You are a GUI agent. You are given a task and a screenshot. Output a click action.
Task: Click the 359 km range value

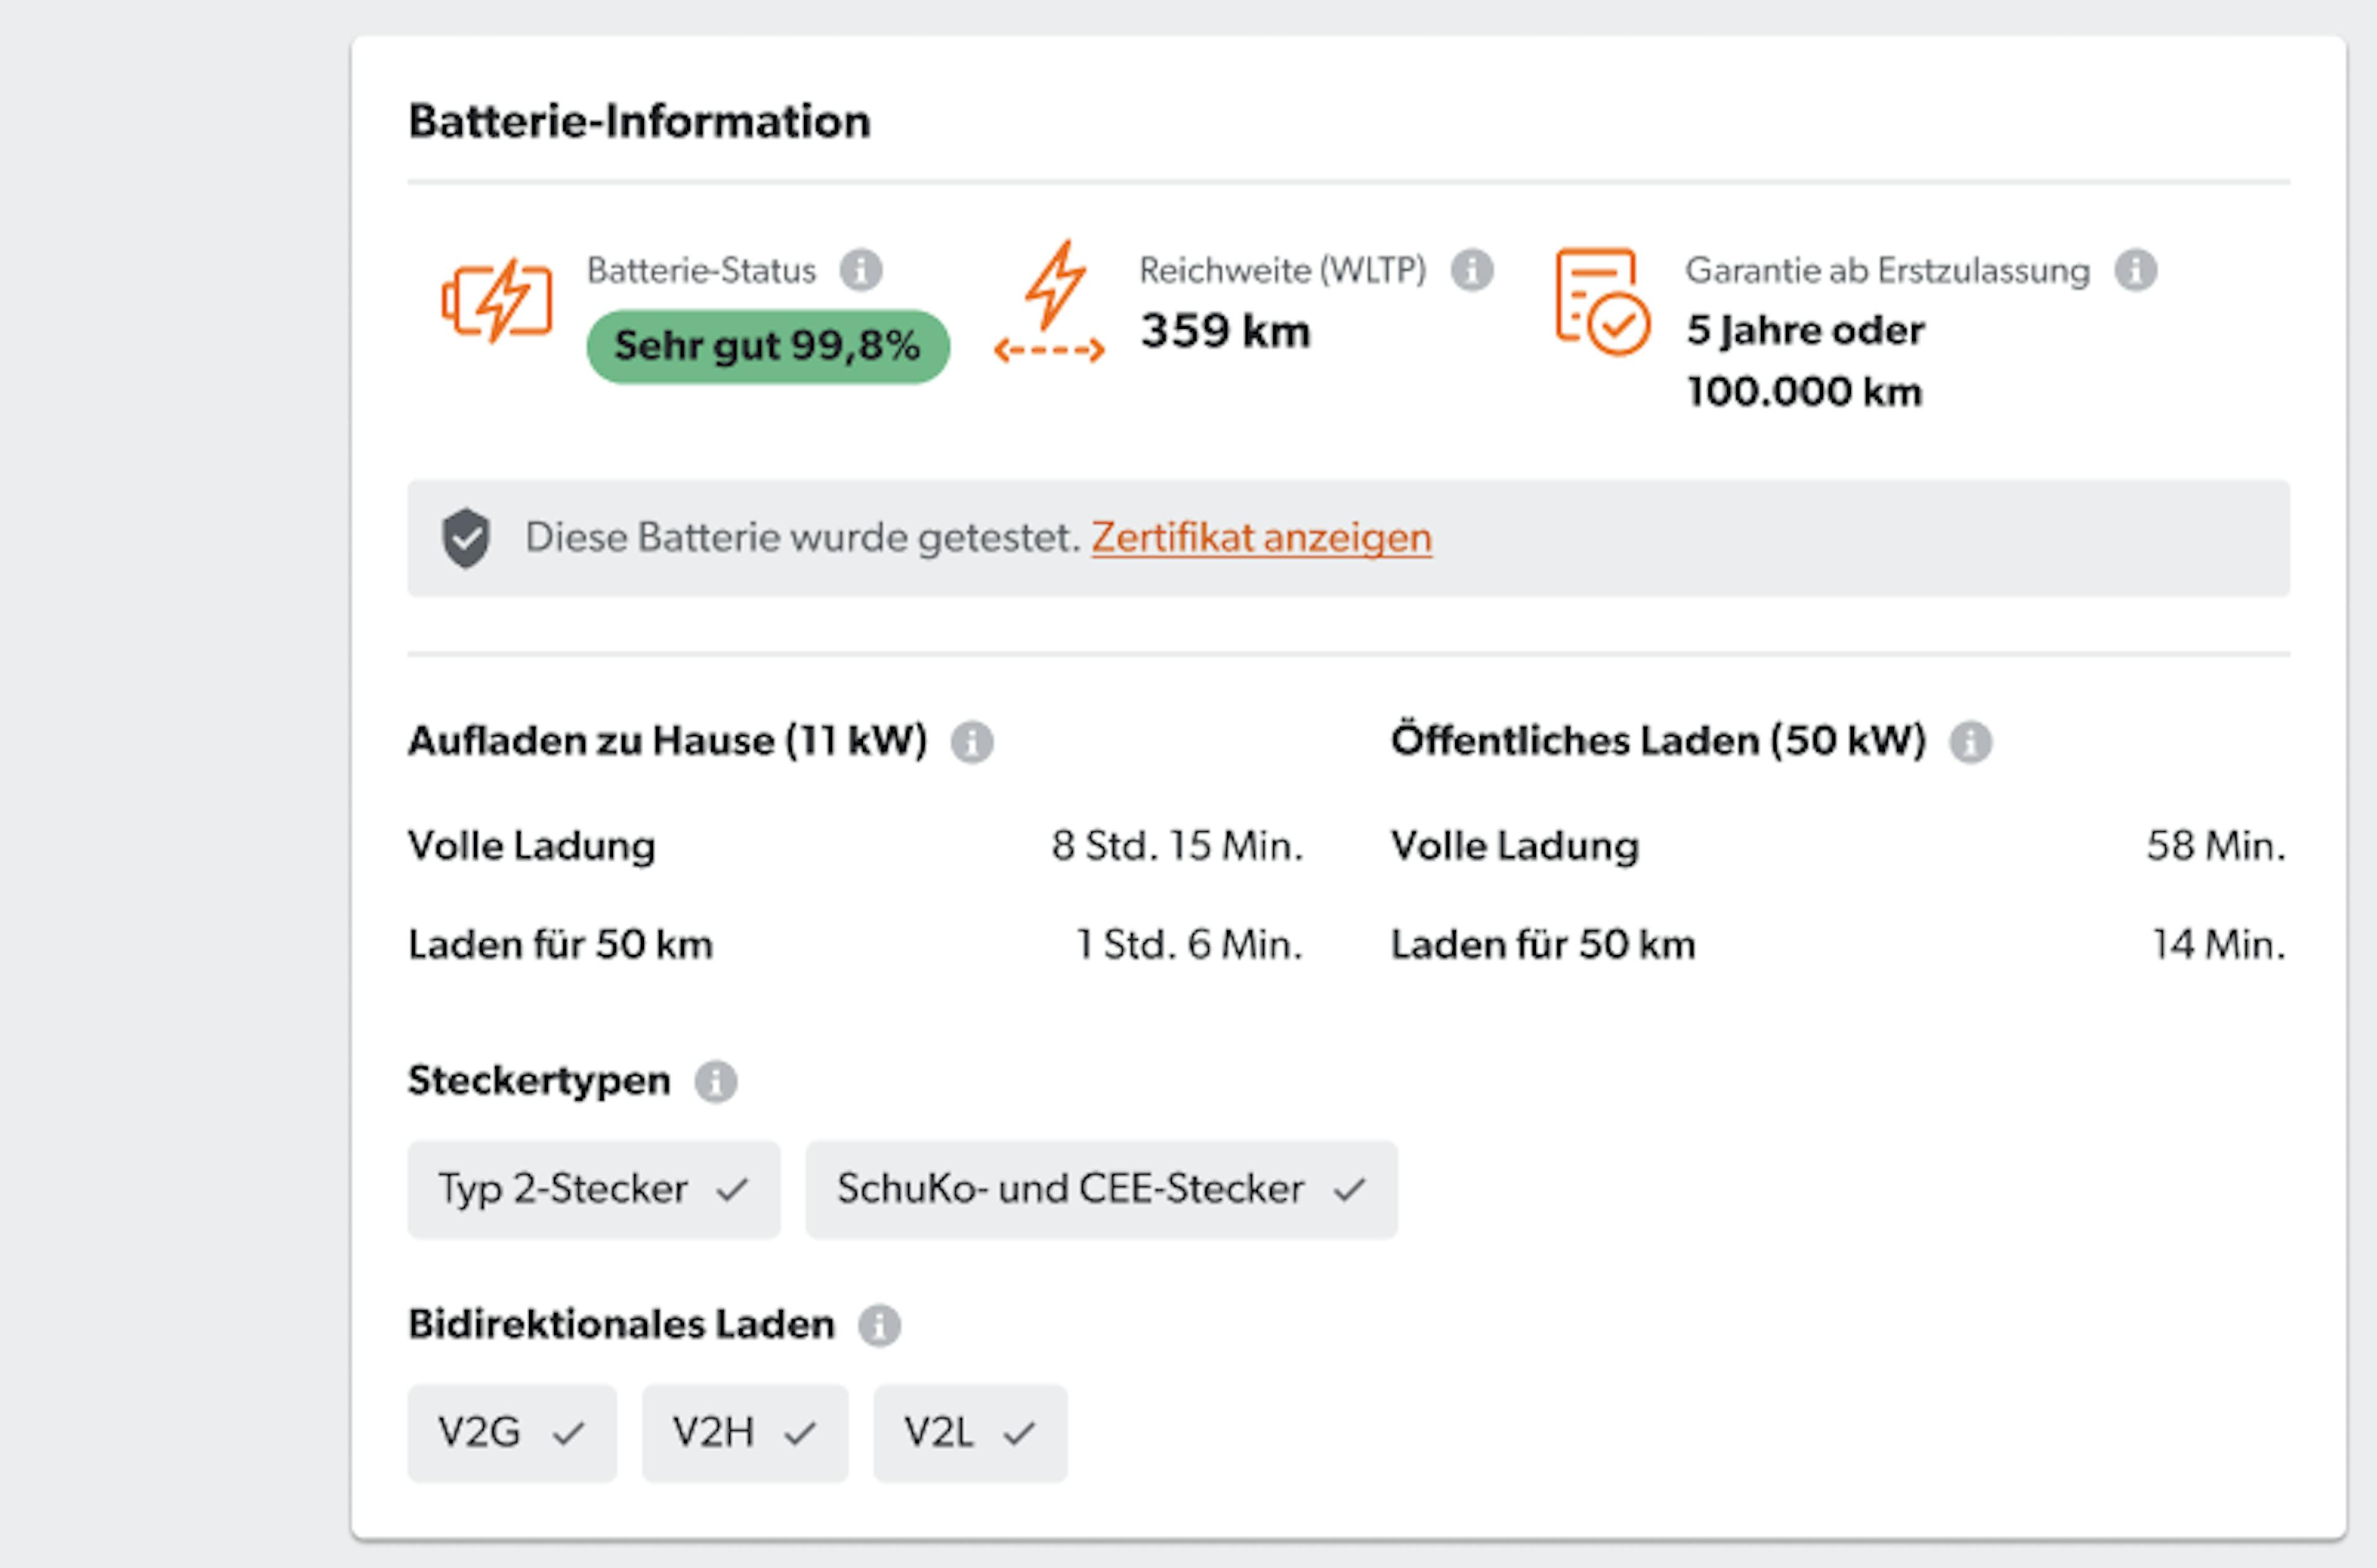click(1226, 331)
